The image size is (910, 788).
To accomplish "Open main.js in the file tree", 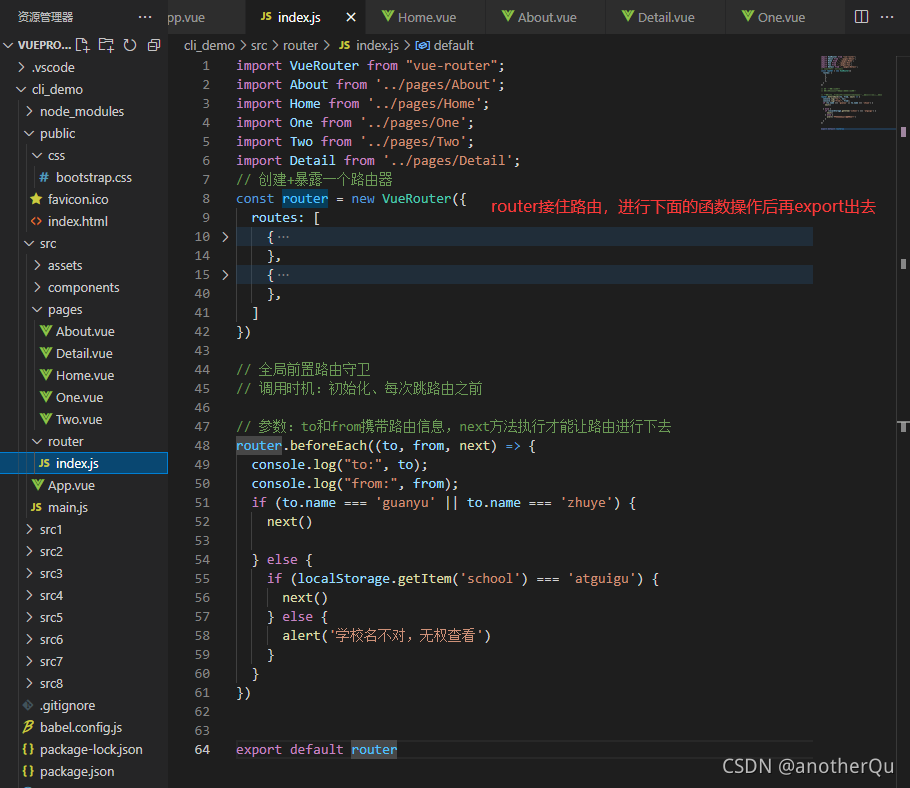I will pos(84,508).
